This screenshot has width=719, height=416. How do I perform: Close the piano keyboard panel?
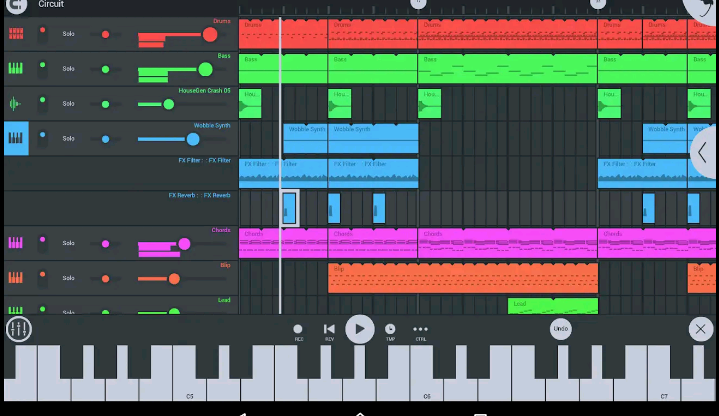(x=700, y=329)
